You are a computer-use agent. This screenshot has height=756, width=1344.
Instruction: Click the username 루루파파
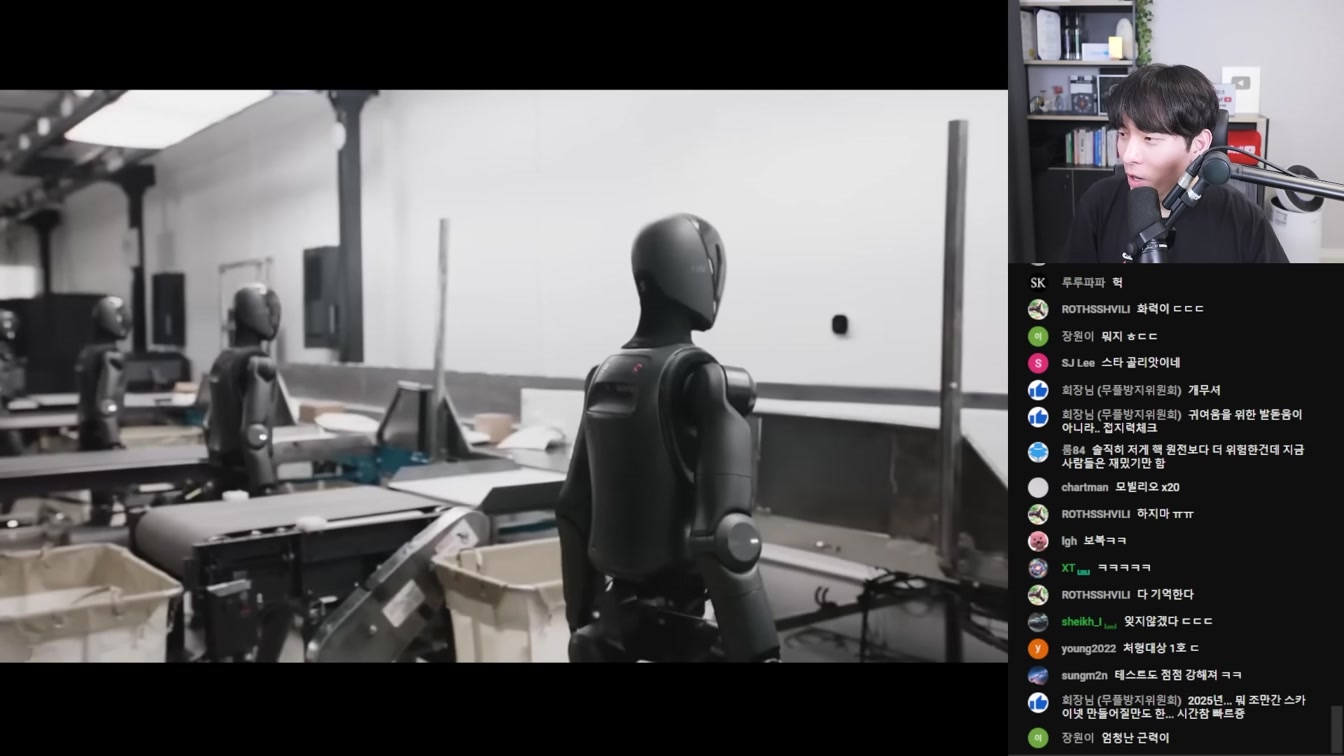point(1083,283)
